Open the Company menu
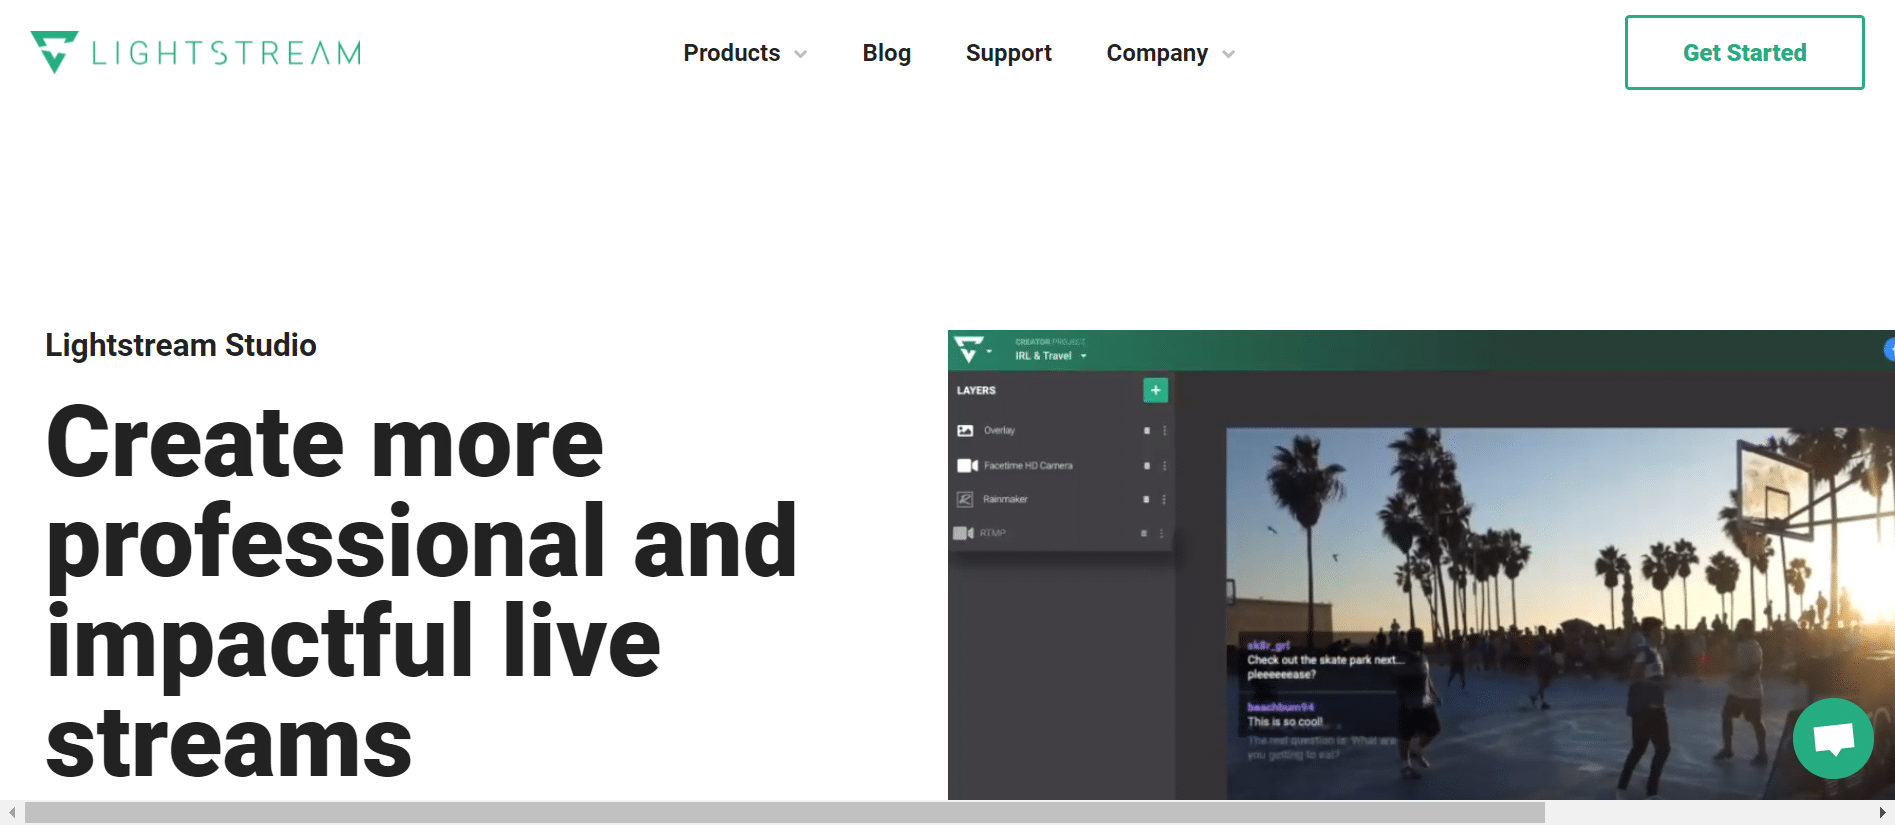 pos(1157,53)
